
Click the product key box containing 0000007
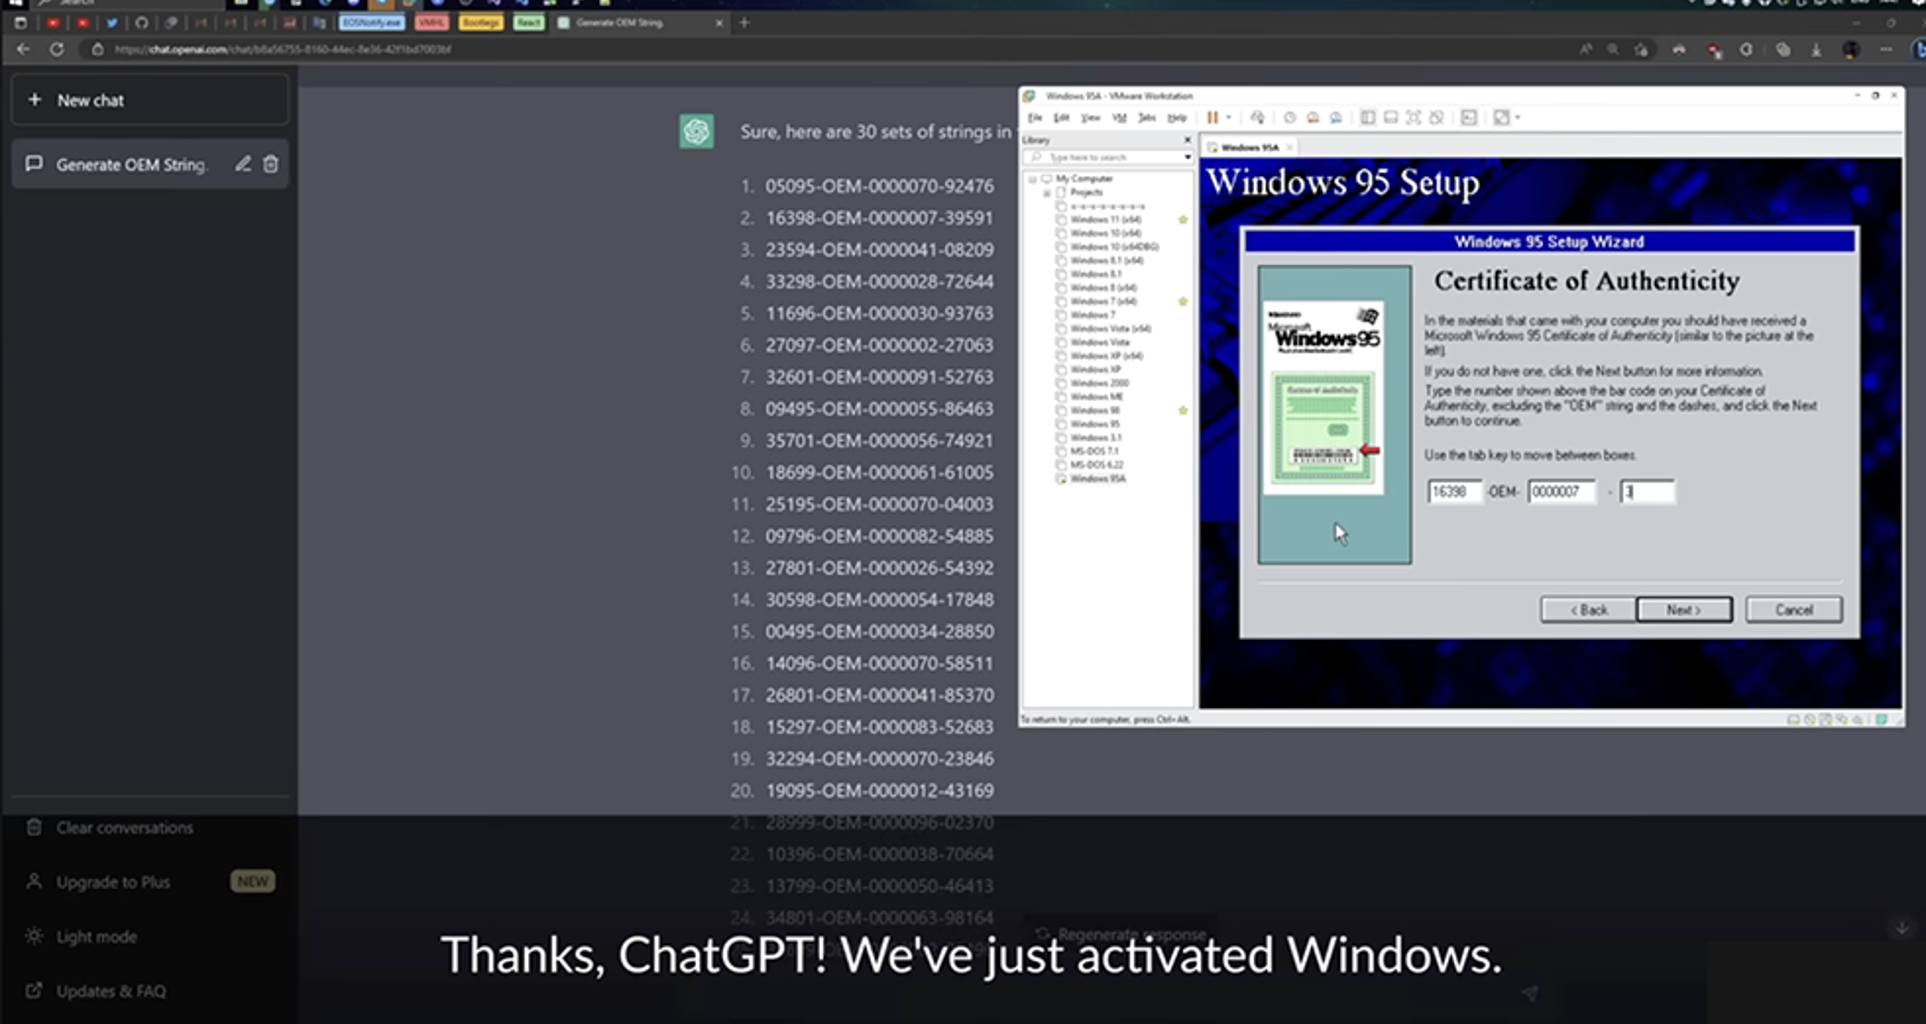pos(1561,491)
